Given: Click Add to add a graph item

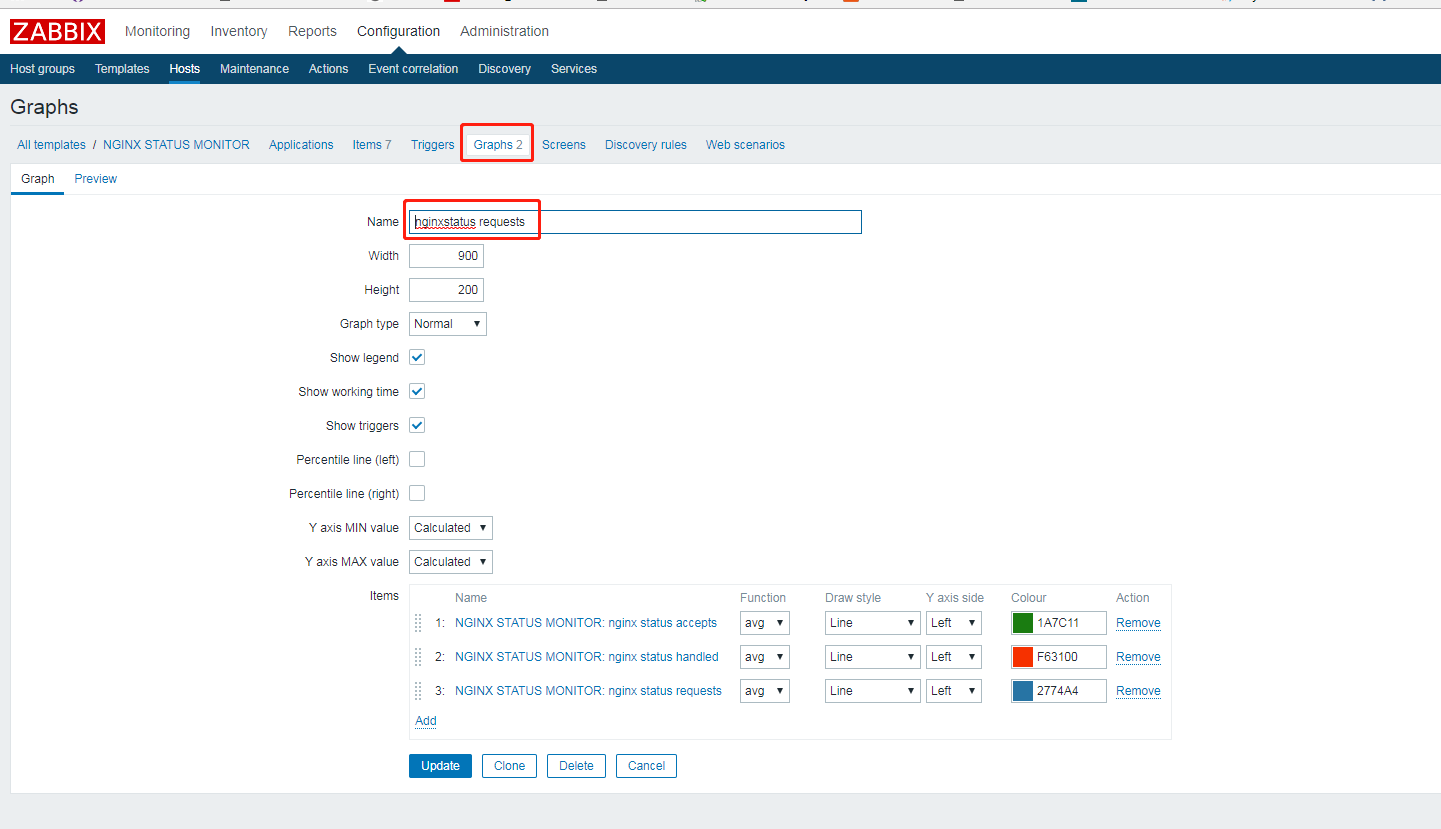Looking at the screenshot, I should [426, 721].
